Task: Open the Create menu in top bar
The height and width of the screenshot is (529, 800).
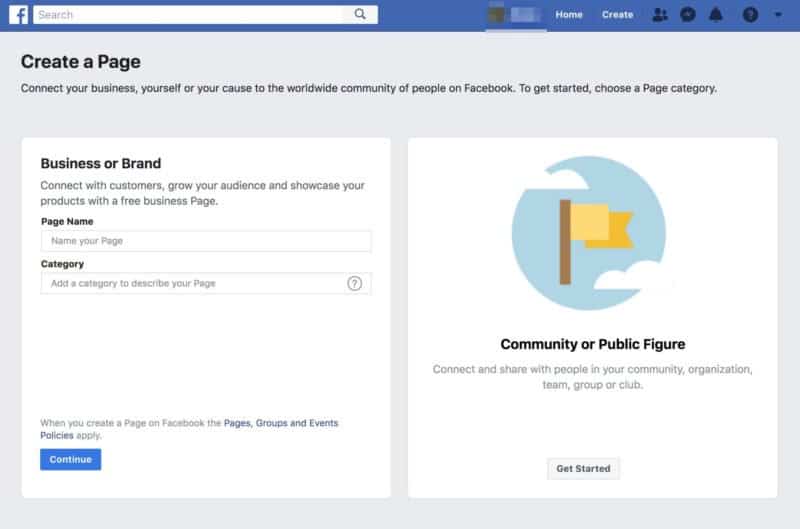Action: (617, 15)
